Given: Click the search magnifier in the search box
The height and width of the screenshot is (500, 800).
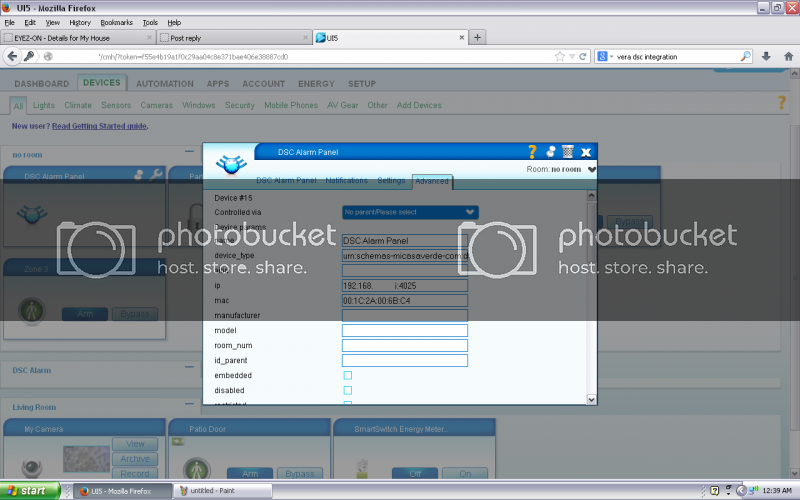Looking at the screenshot, I should coord(745,56).
